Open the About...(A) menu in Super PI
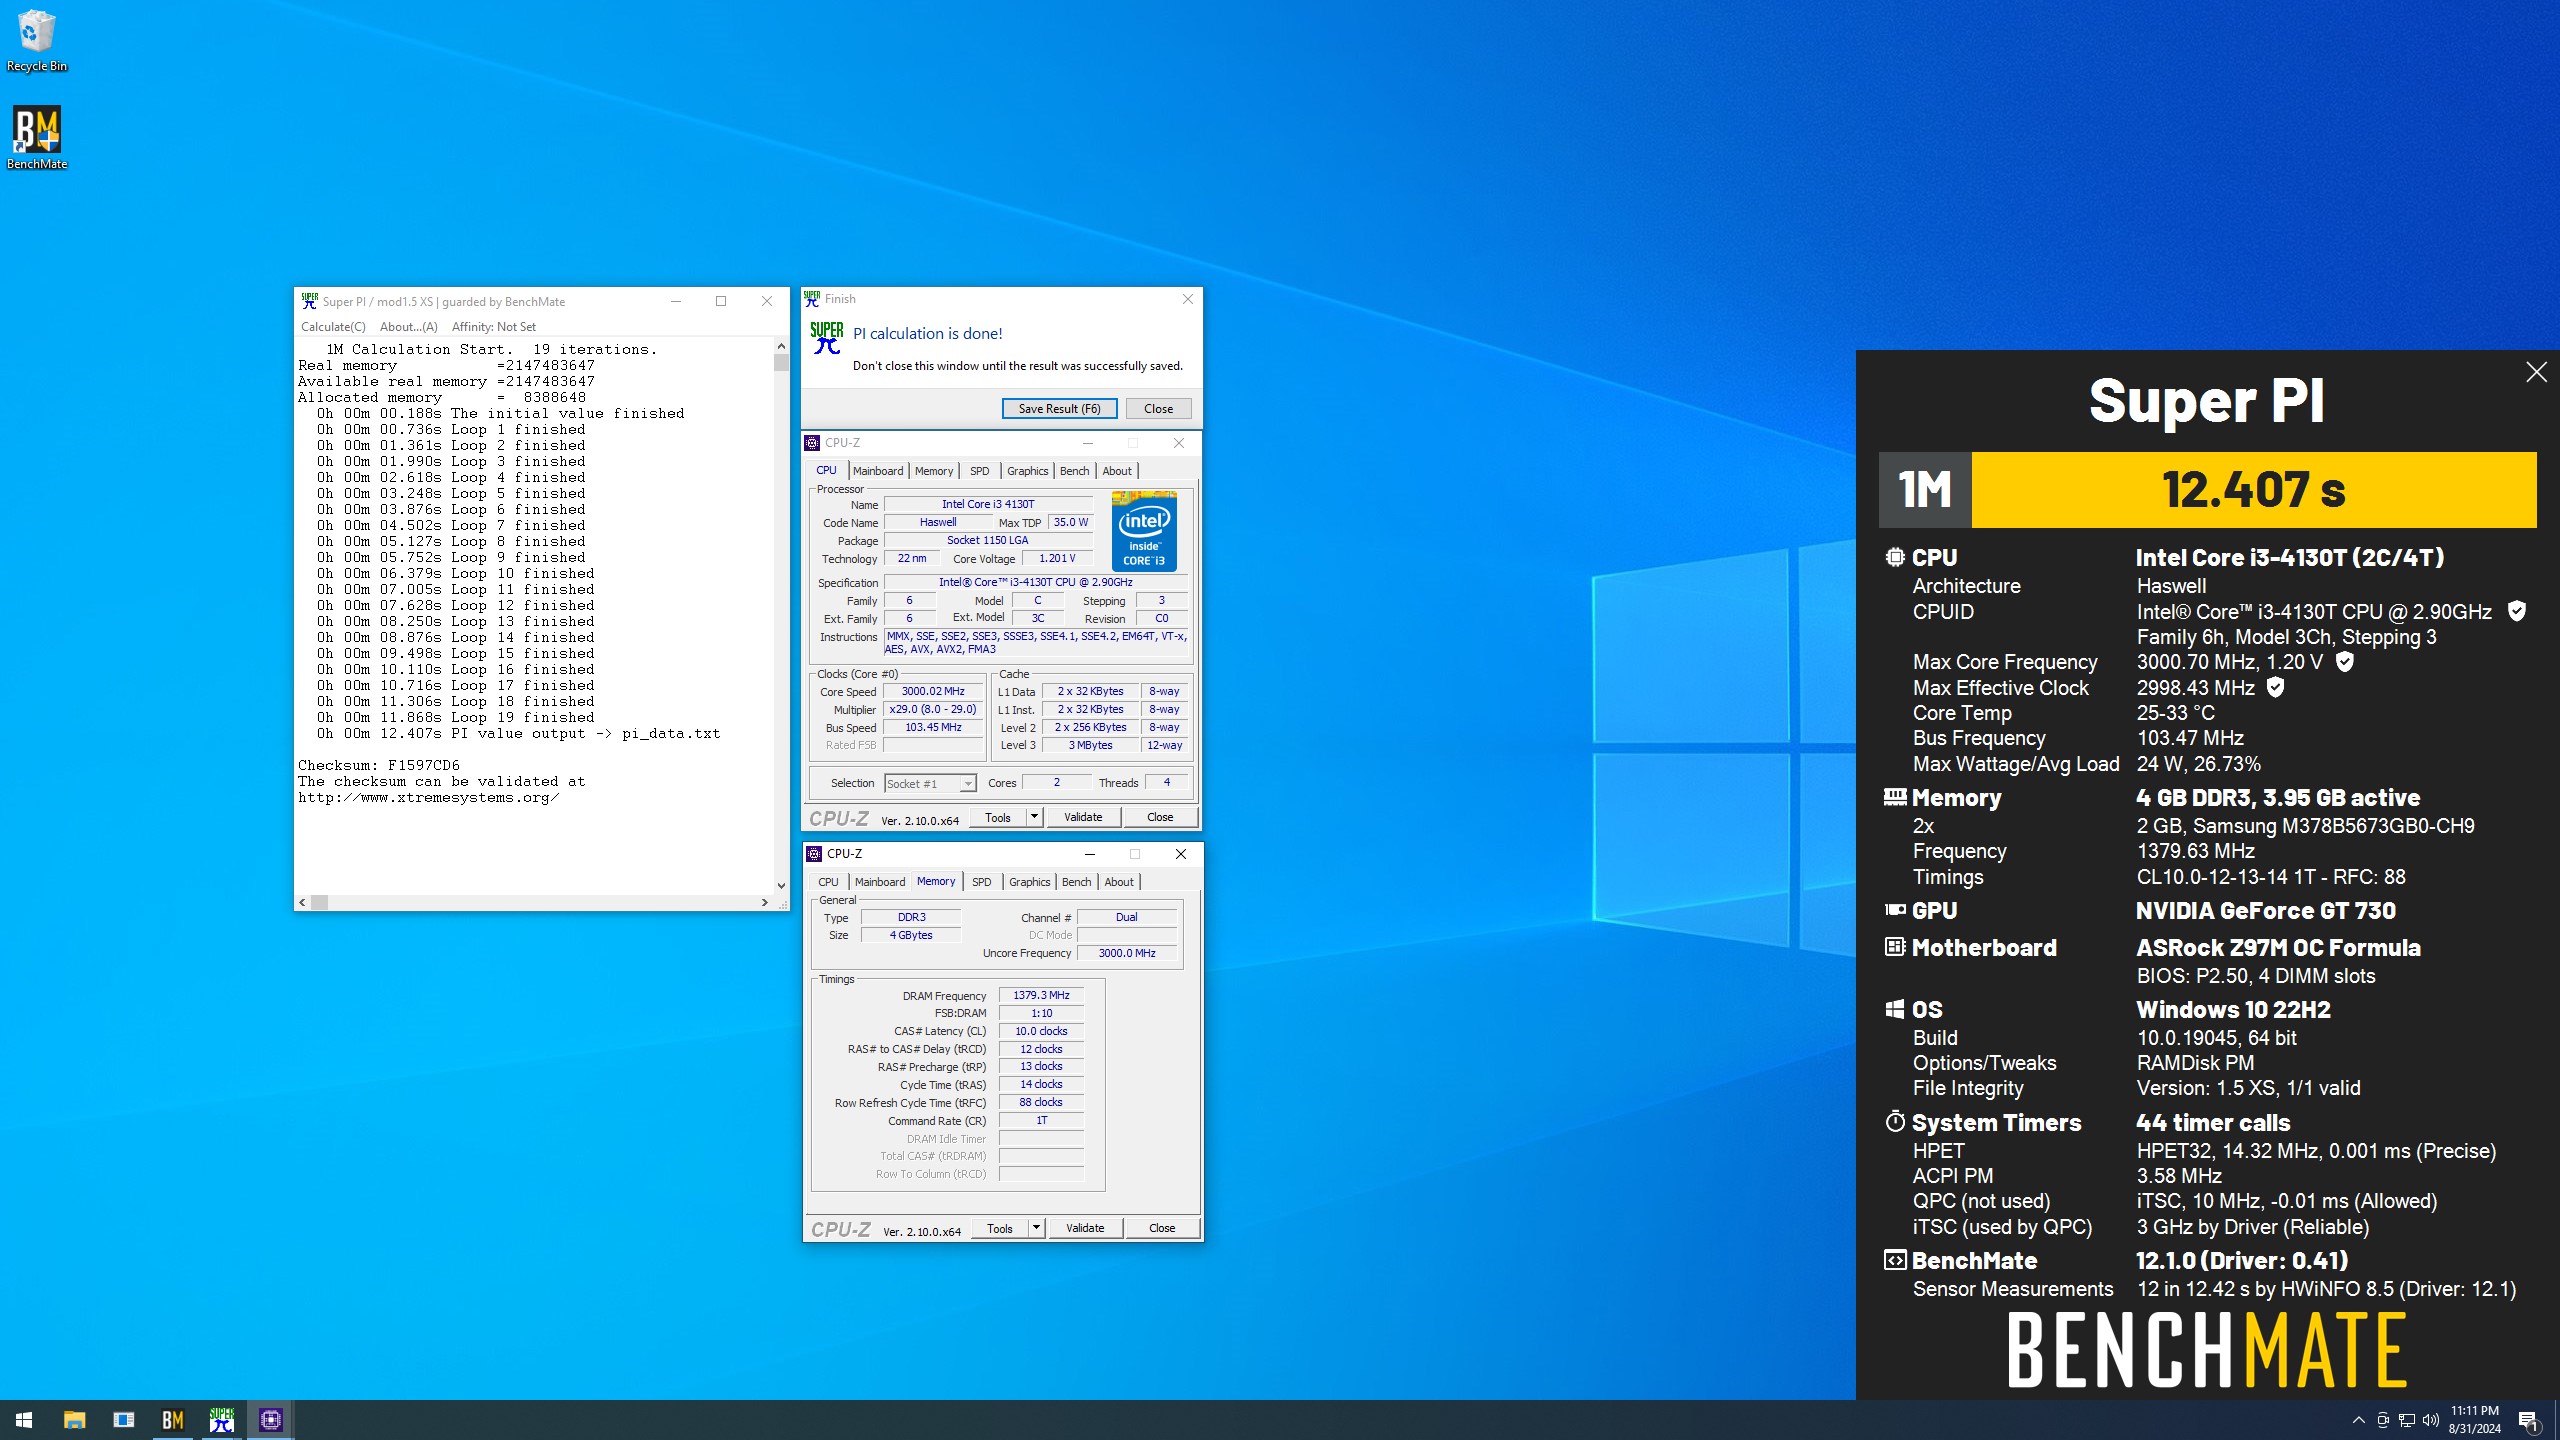 (408, 327)
